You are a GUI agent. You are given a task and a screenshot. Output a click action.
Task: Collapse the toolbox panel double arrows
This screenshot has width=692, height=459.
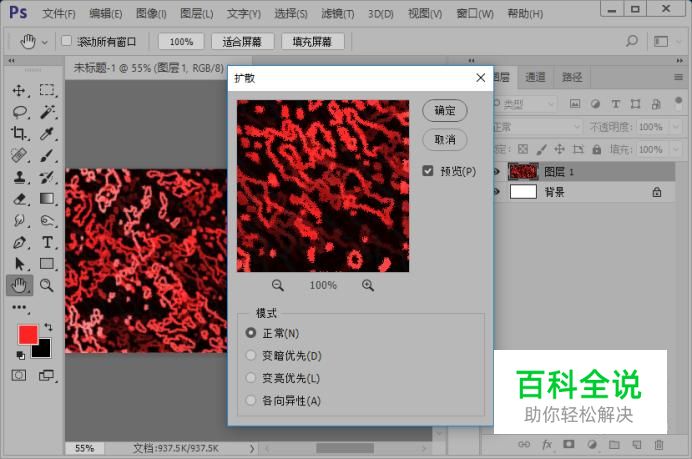pos(11,60)
